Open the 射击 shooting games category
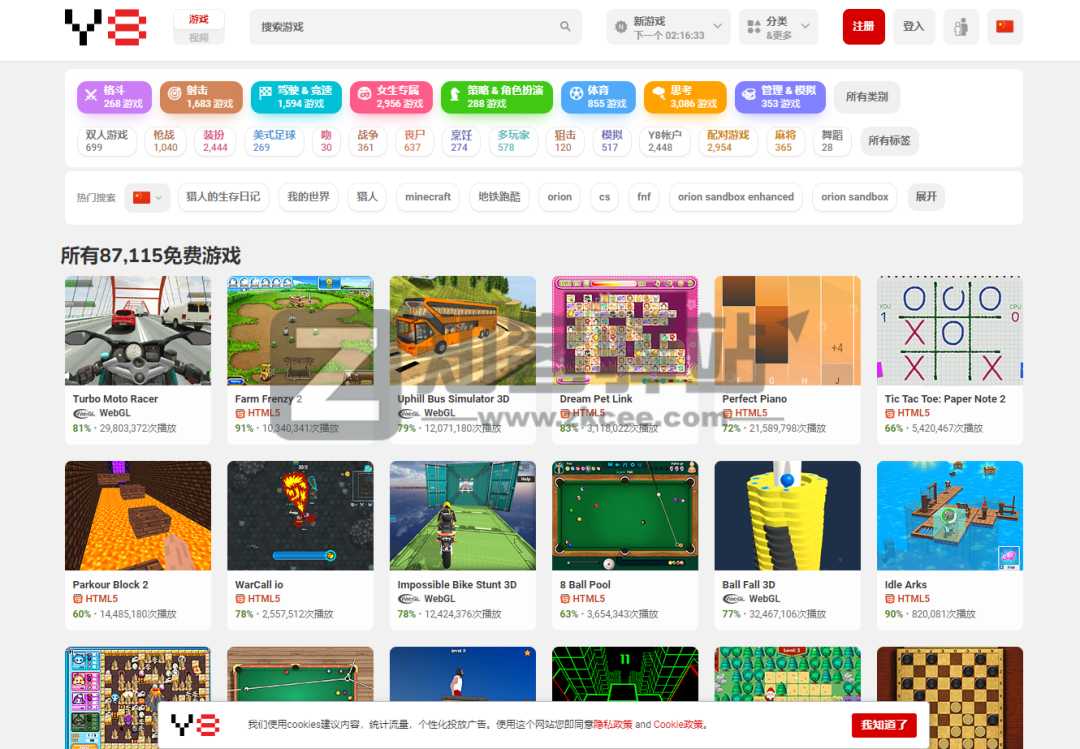The height and width of the screenshot is (749, 1080). [201, 97]
